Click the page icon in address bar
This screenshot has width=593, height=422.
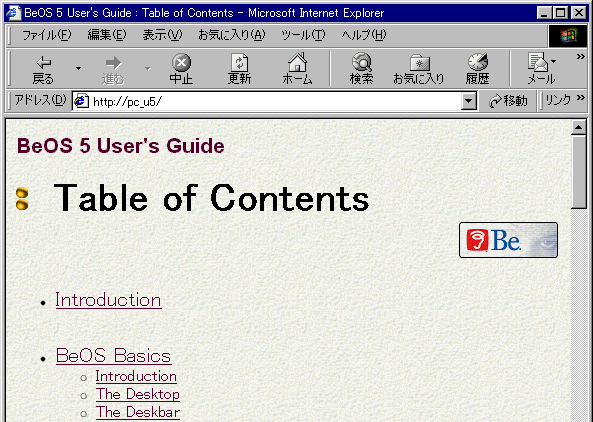tap(81, 101)
